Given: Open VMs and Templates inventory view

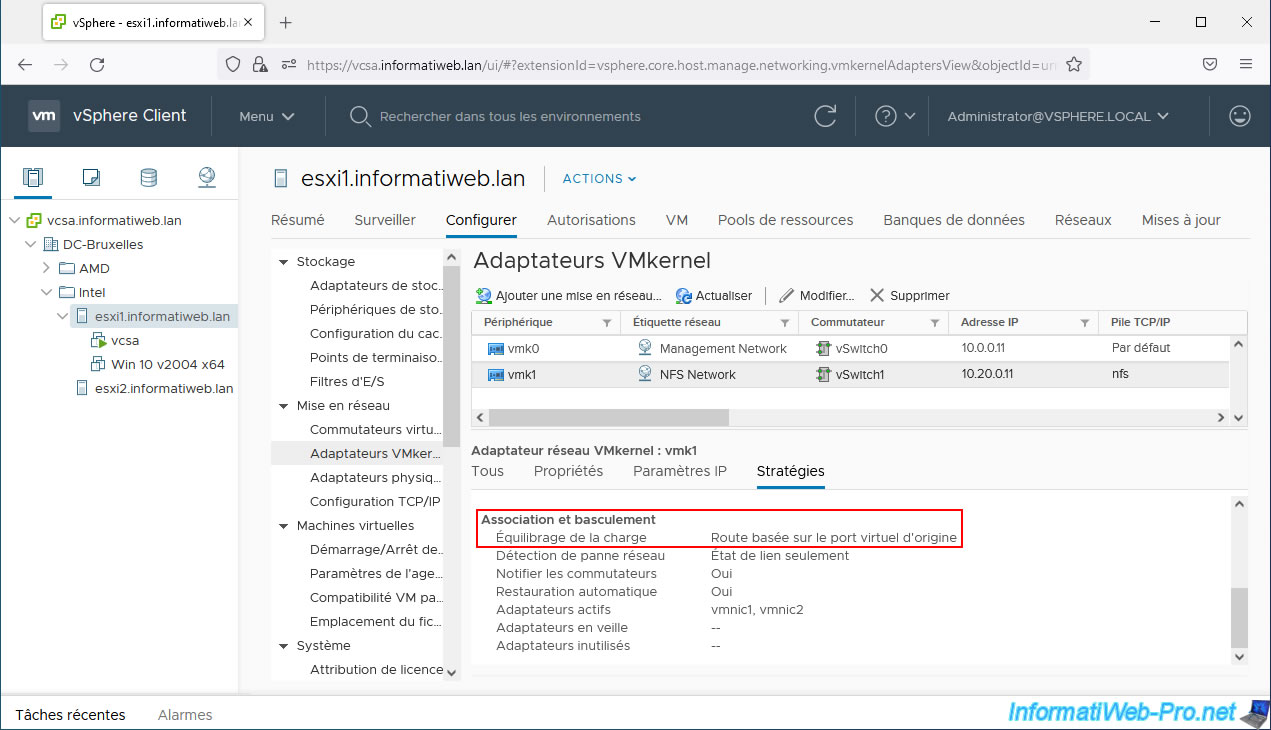Looking at the screenshot, I should click(91, 178).
